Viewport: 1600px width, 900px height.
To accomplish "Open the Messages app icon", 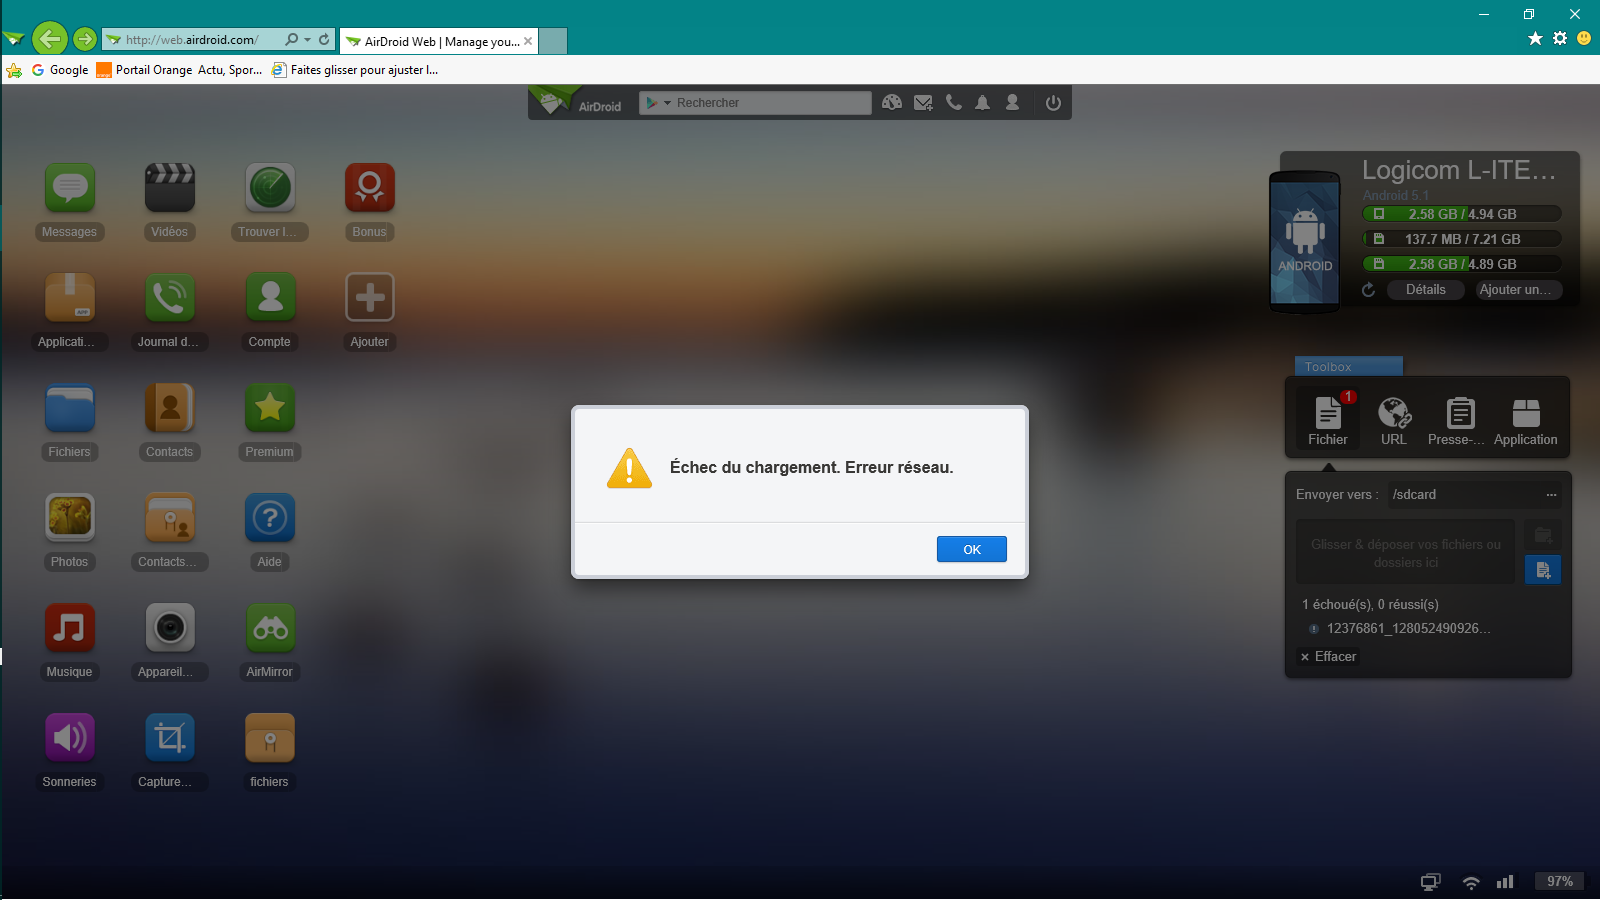I will pyautogui.click(x=70, y=188).
